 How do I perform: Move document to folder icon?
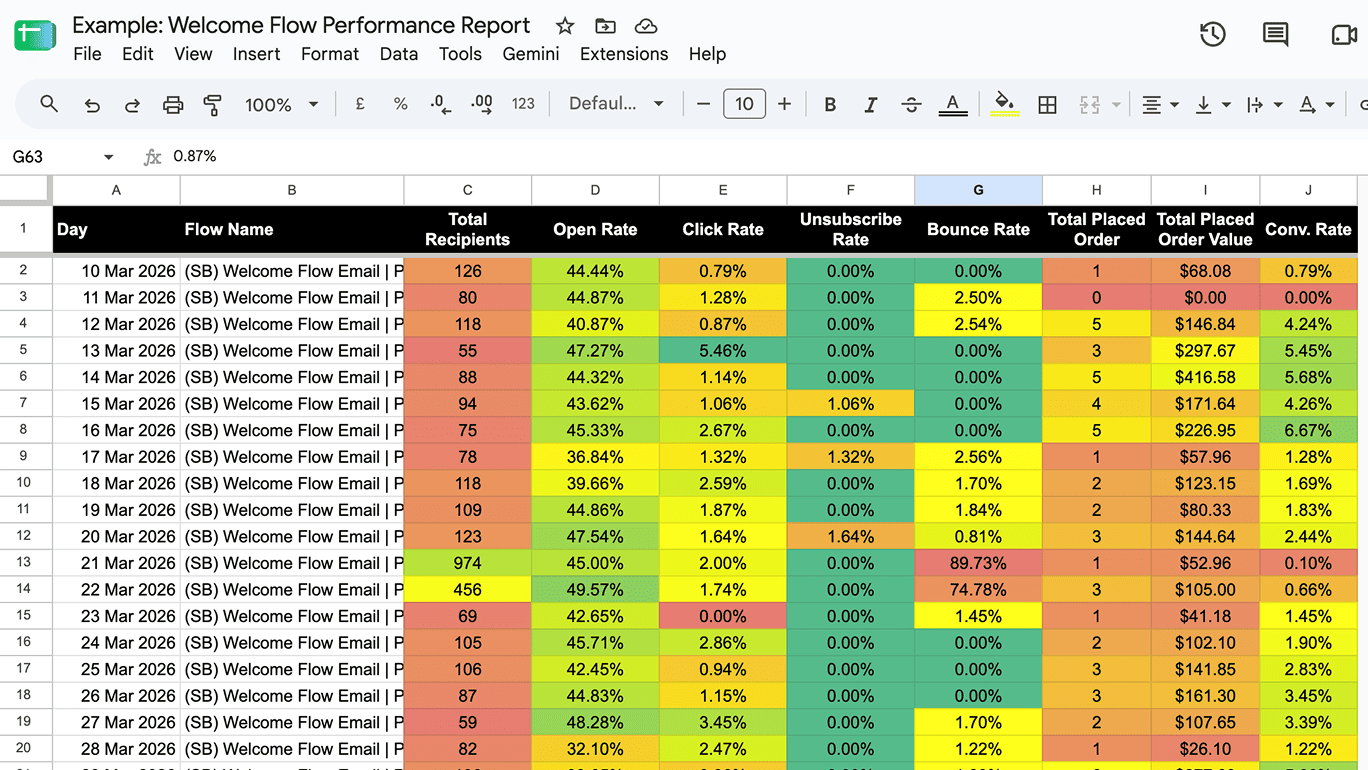click(605, 26)
